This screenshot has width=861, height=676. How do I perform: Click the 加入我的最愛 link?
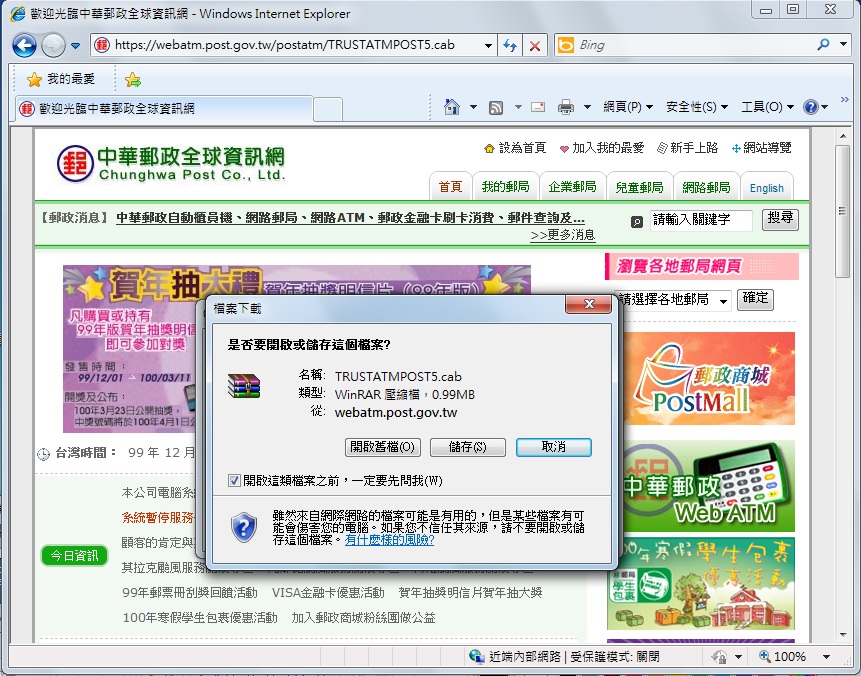602,148
